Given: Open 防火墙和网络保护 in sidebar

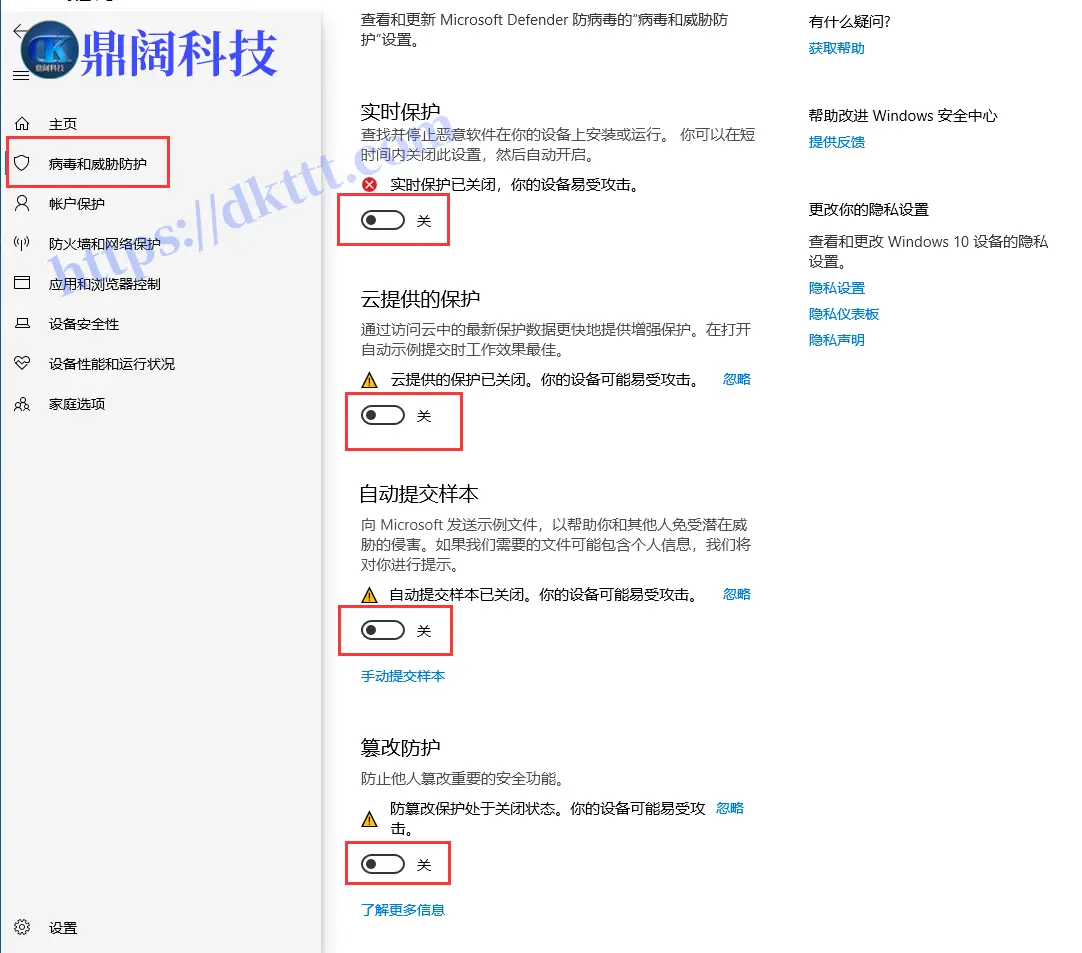Looking at the screenshot, I should coord(104,244).
